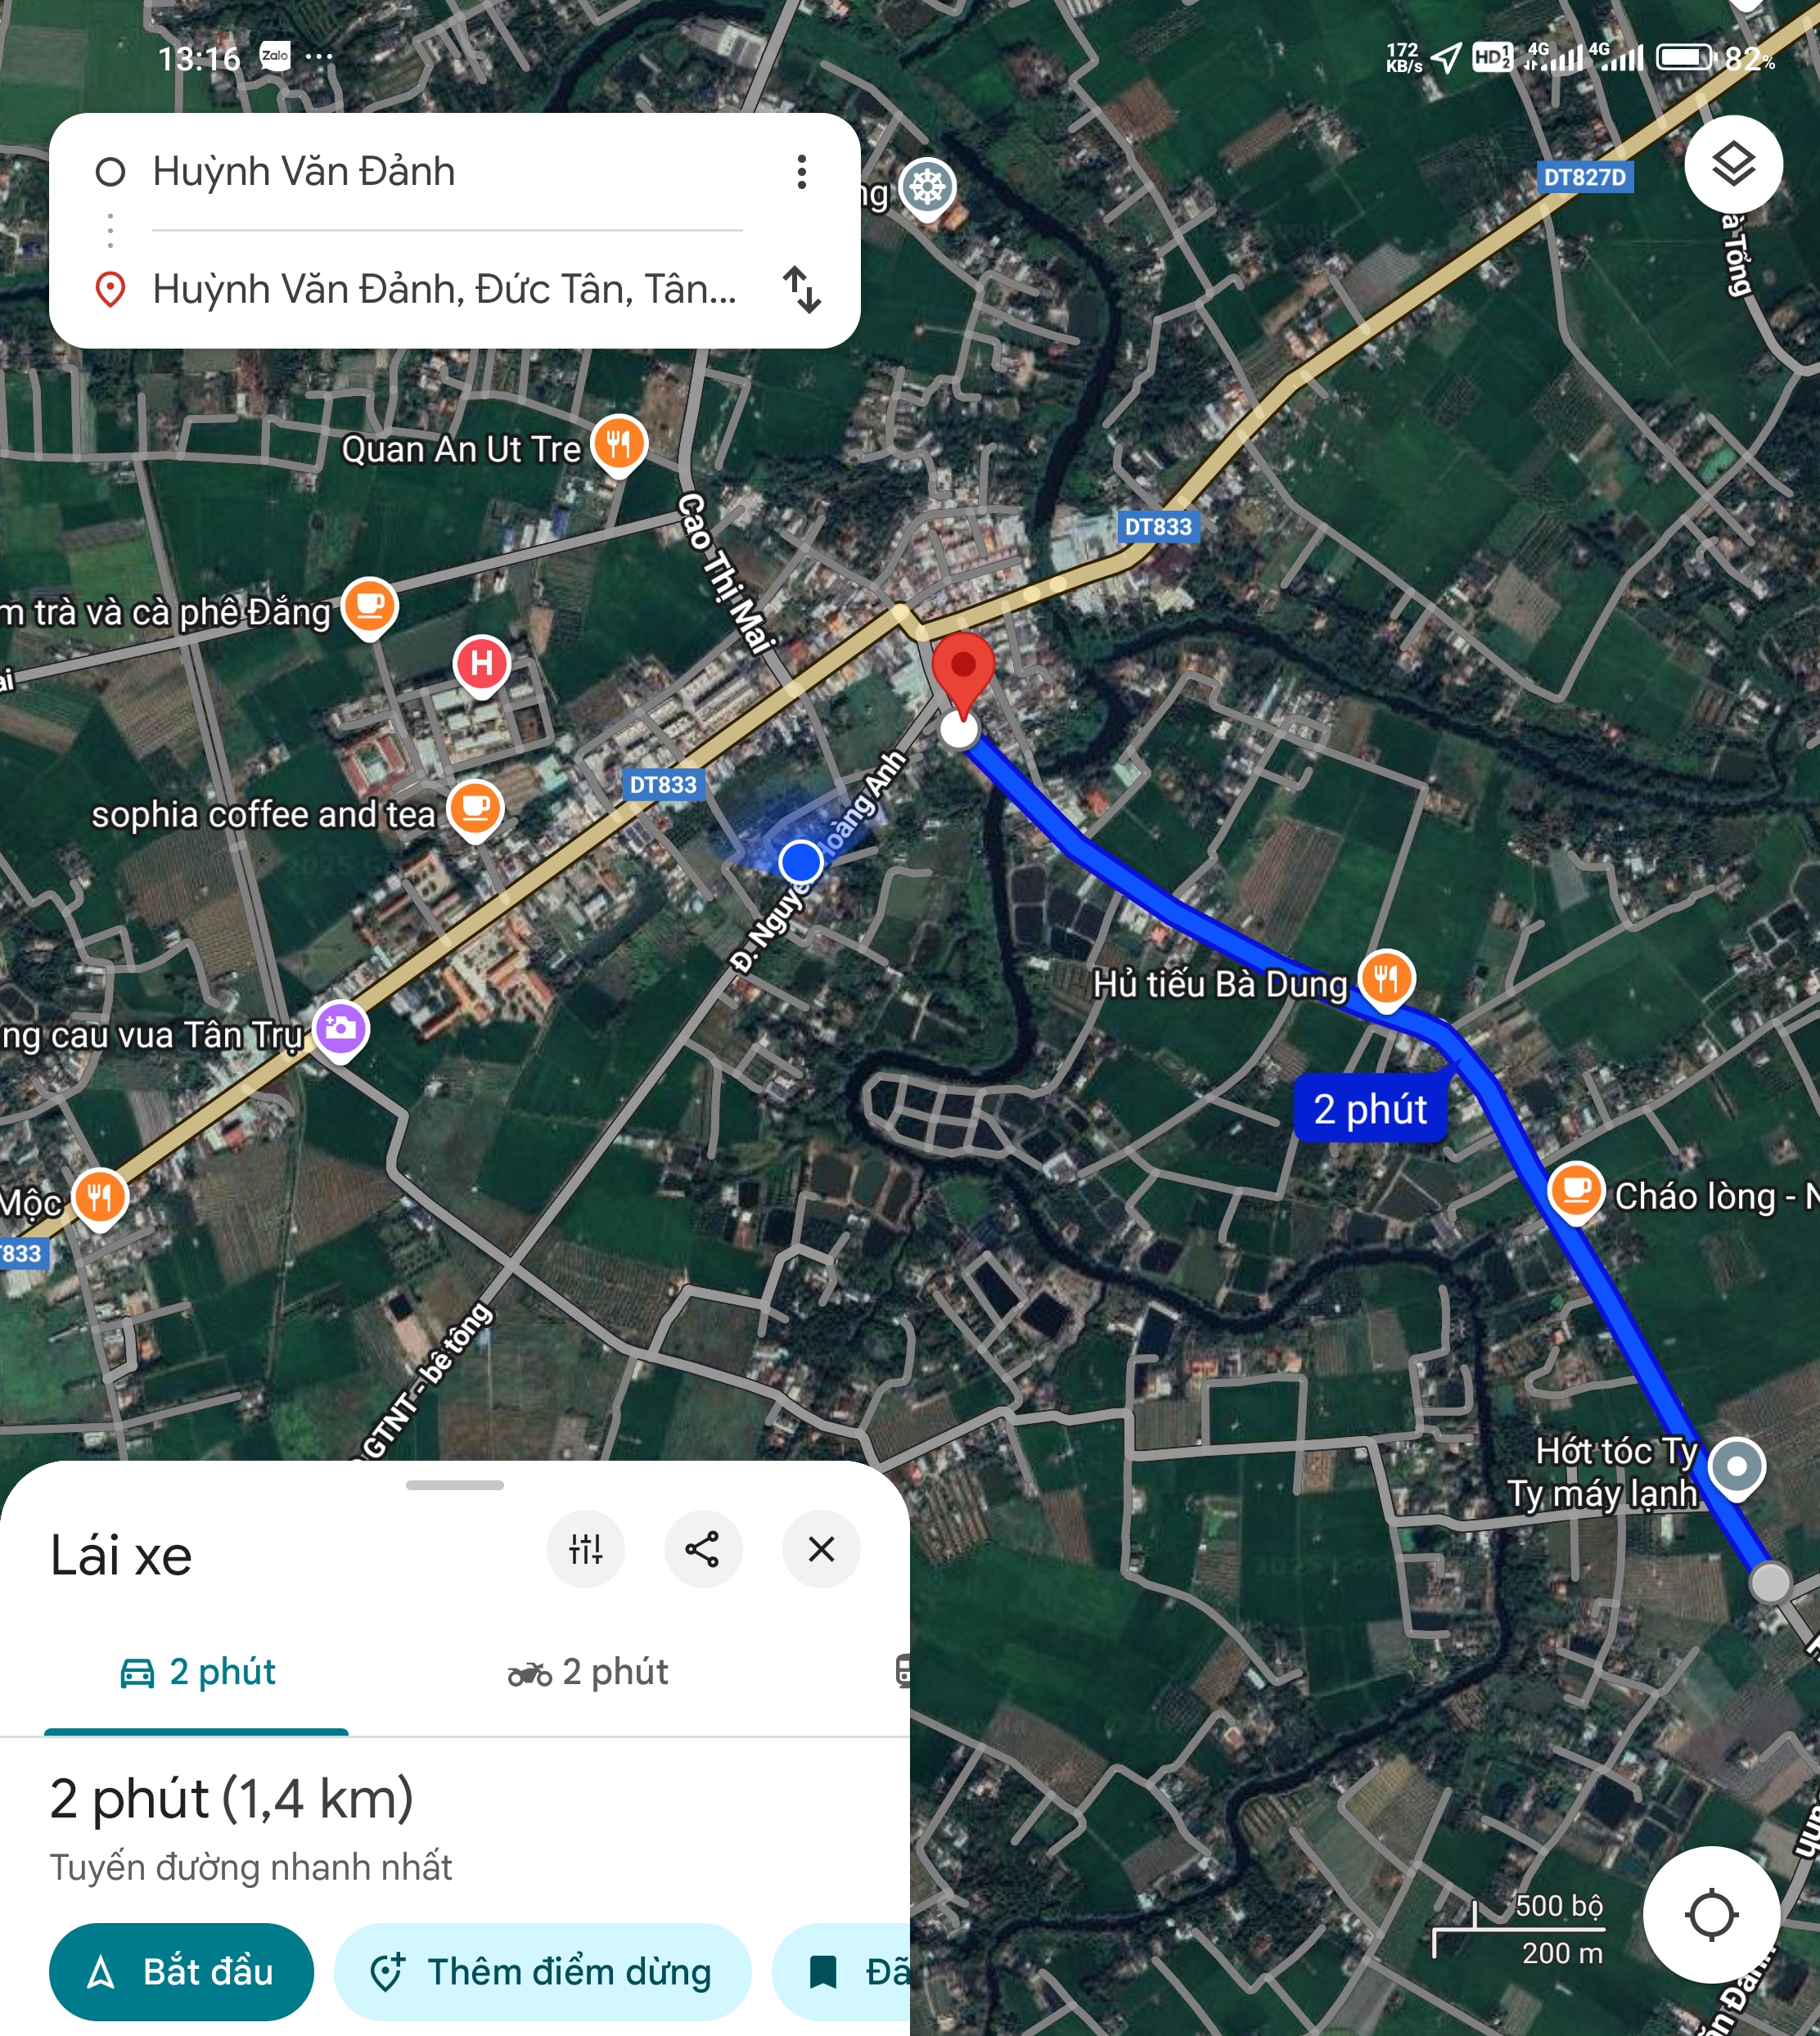1820x2036 pixels.
Task: Swap start and destination arrows
Action: [x=802, y=290]
